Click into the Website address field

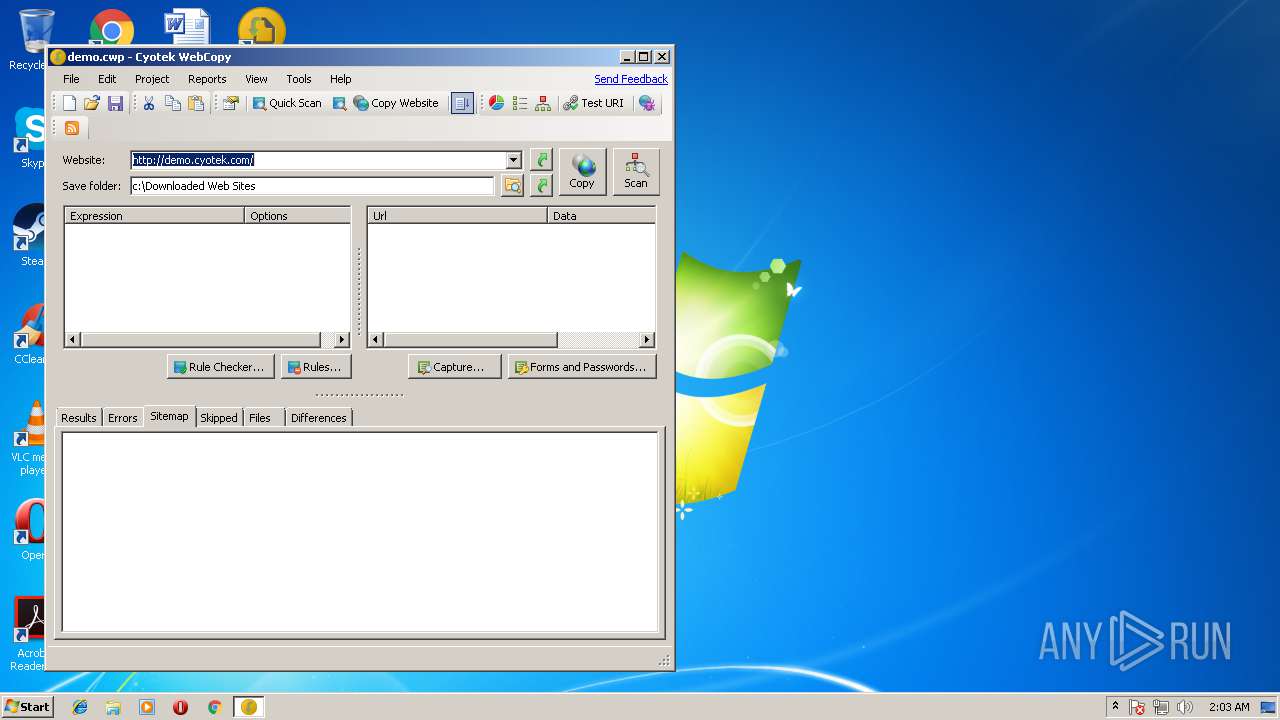coord(318,160)
